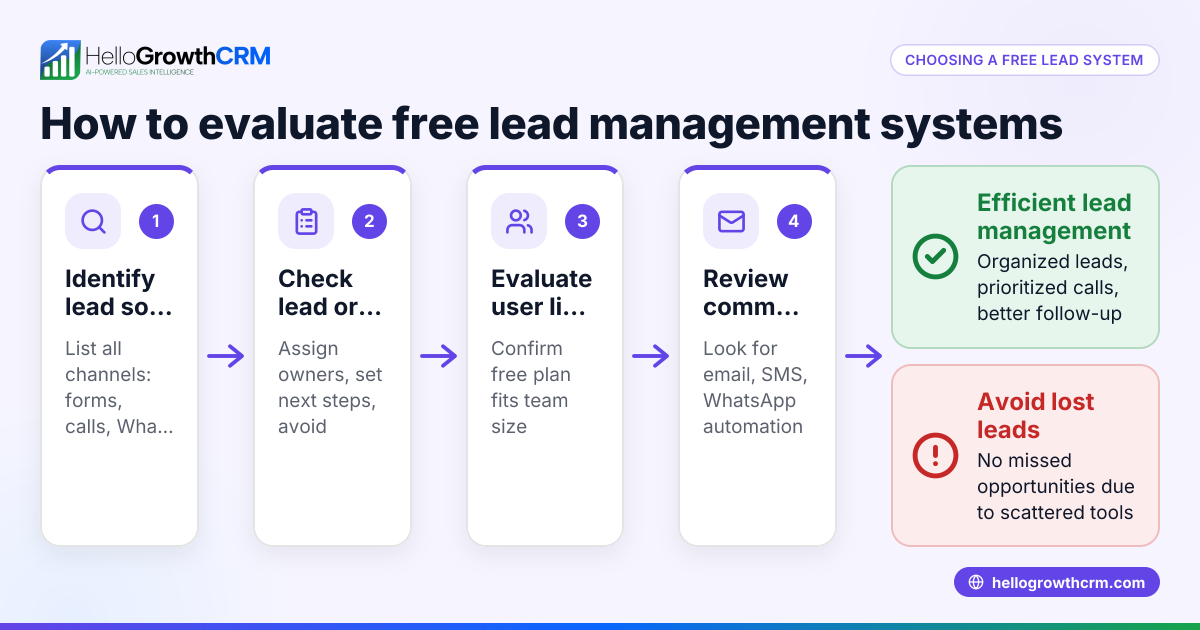Select the 'Choosing a free lead system' badge
Image resolution: width=1200 pixels, height=630 pixels.
[1024, 60]
